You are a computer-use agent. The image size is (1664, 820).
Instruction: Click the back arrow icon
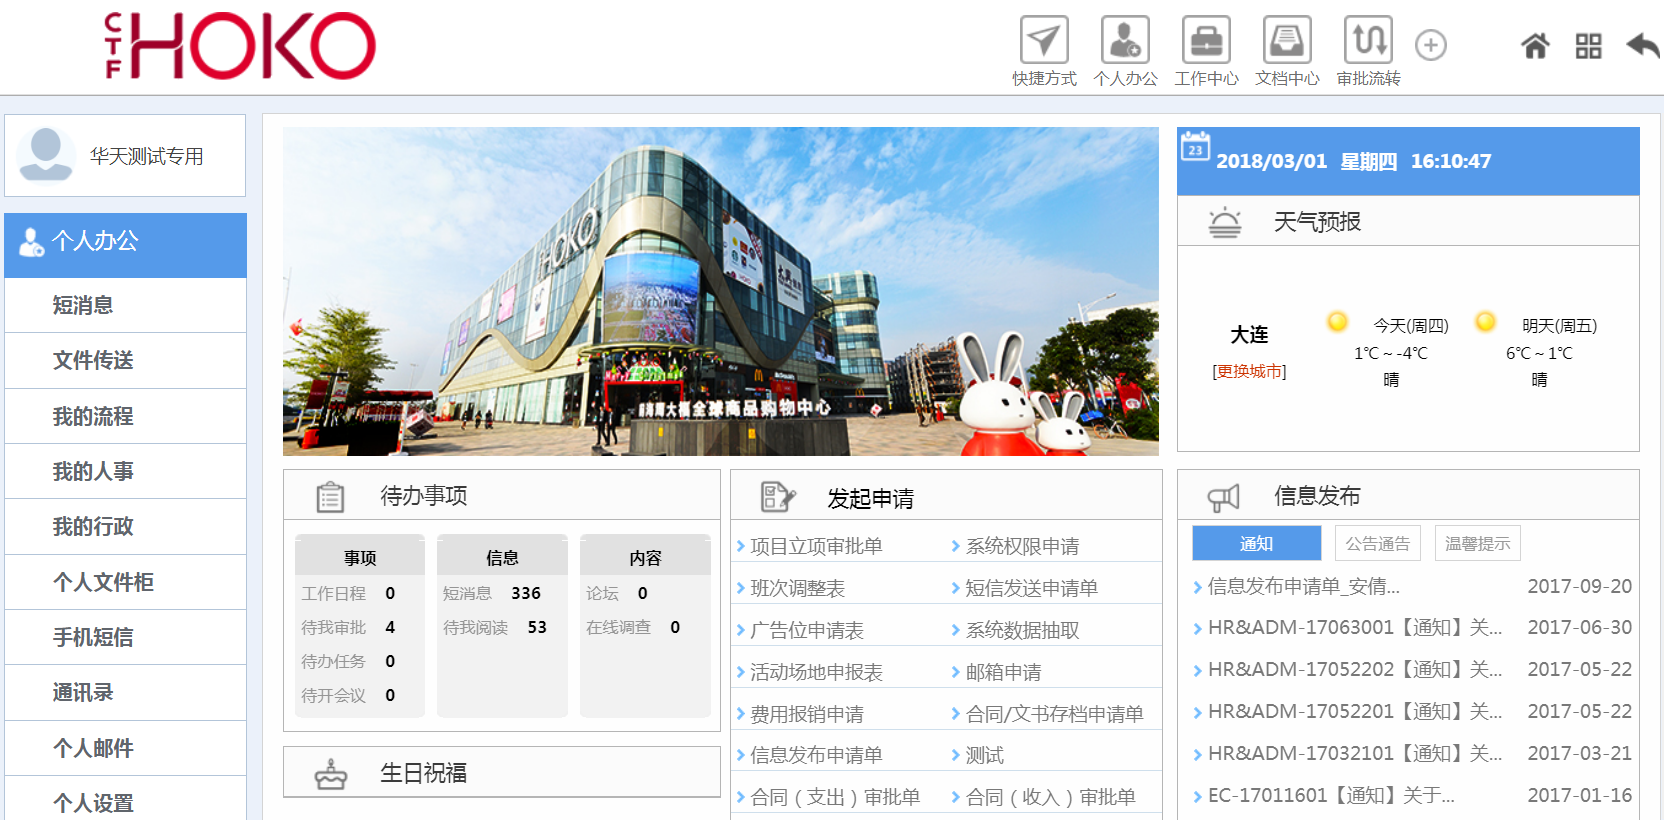(1642, 46)
